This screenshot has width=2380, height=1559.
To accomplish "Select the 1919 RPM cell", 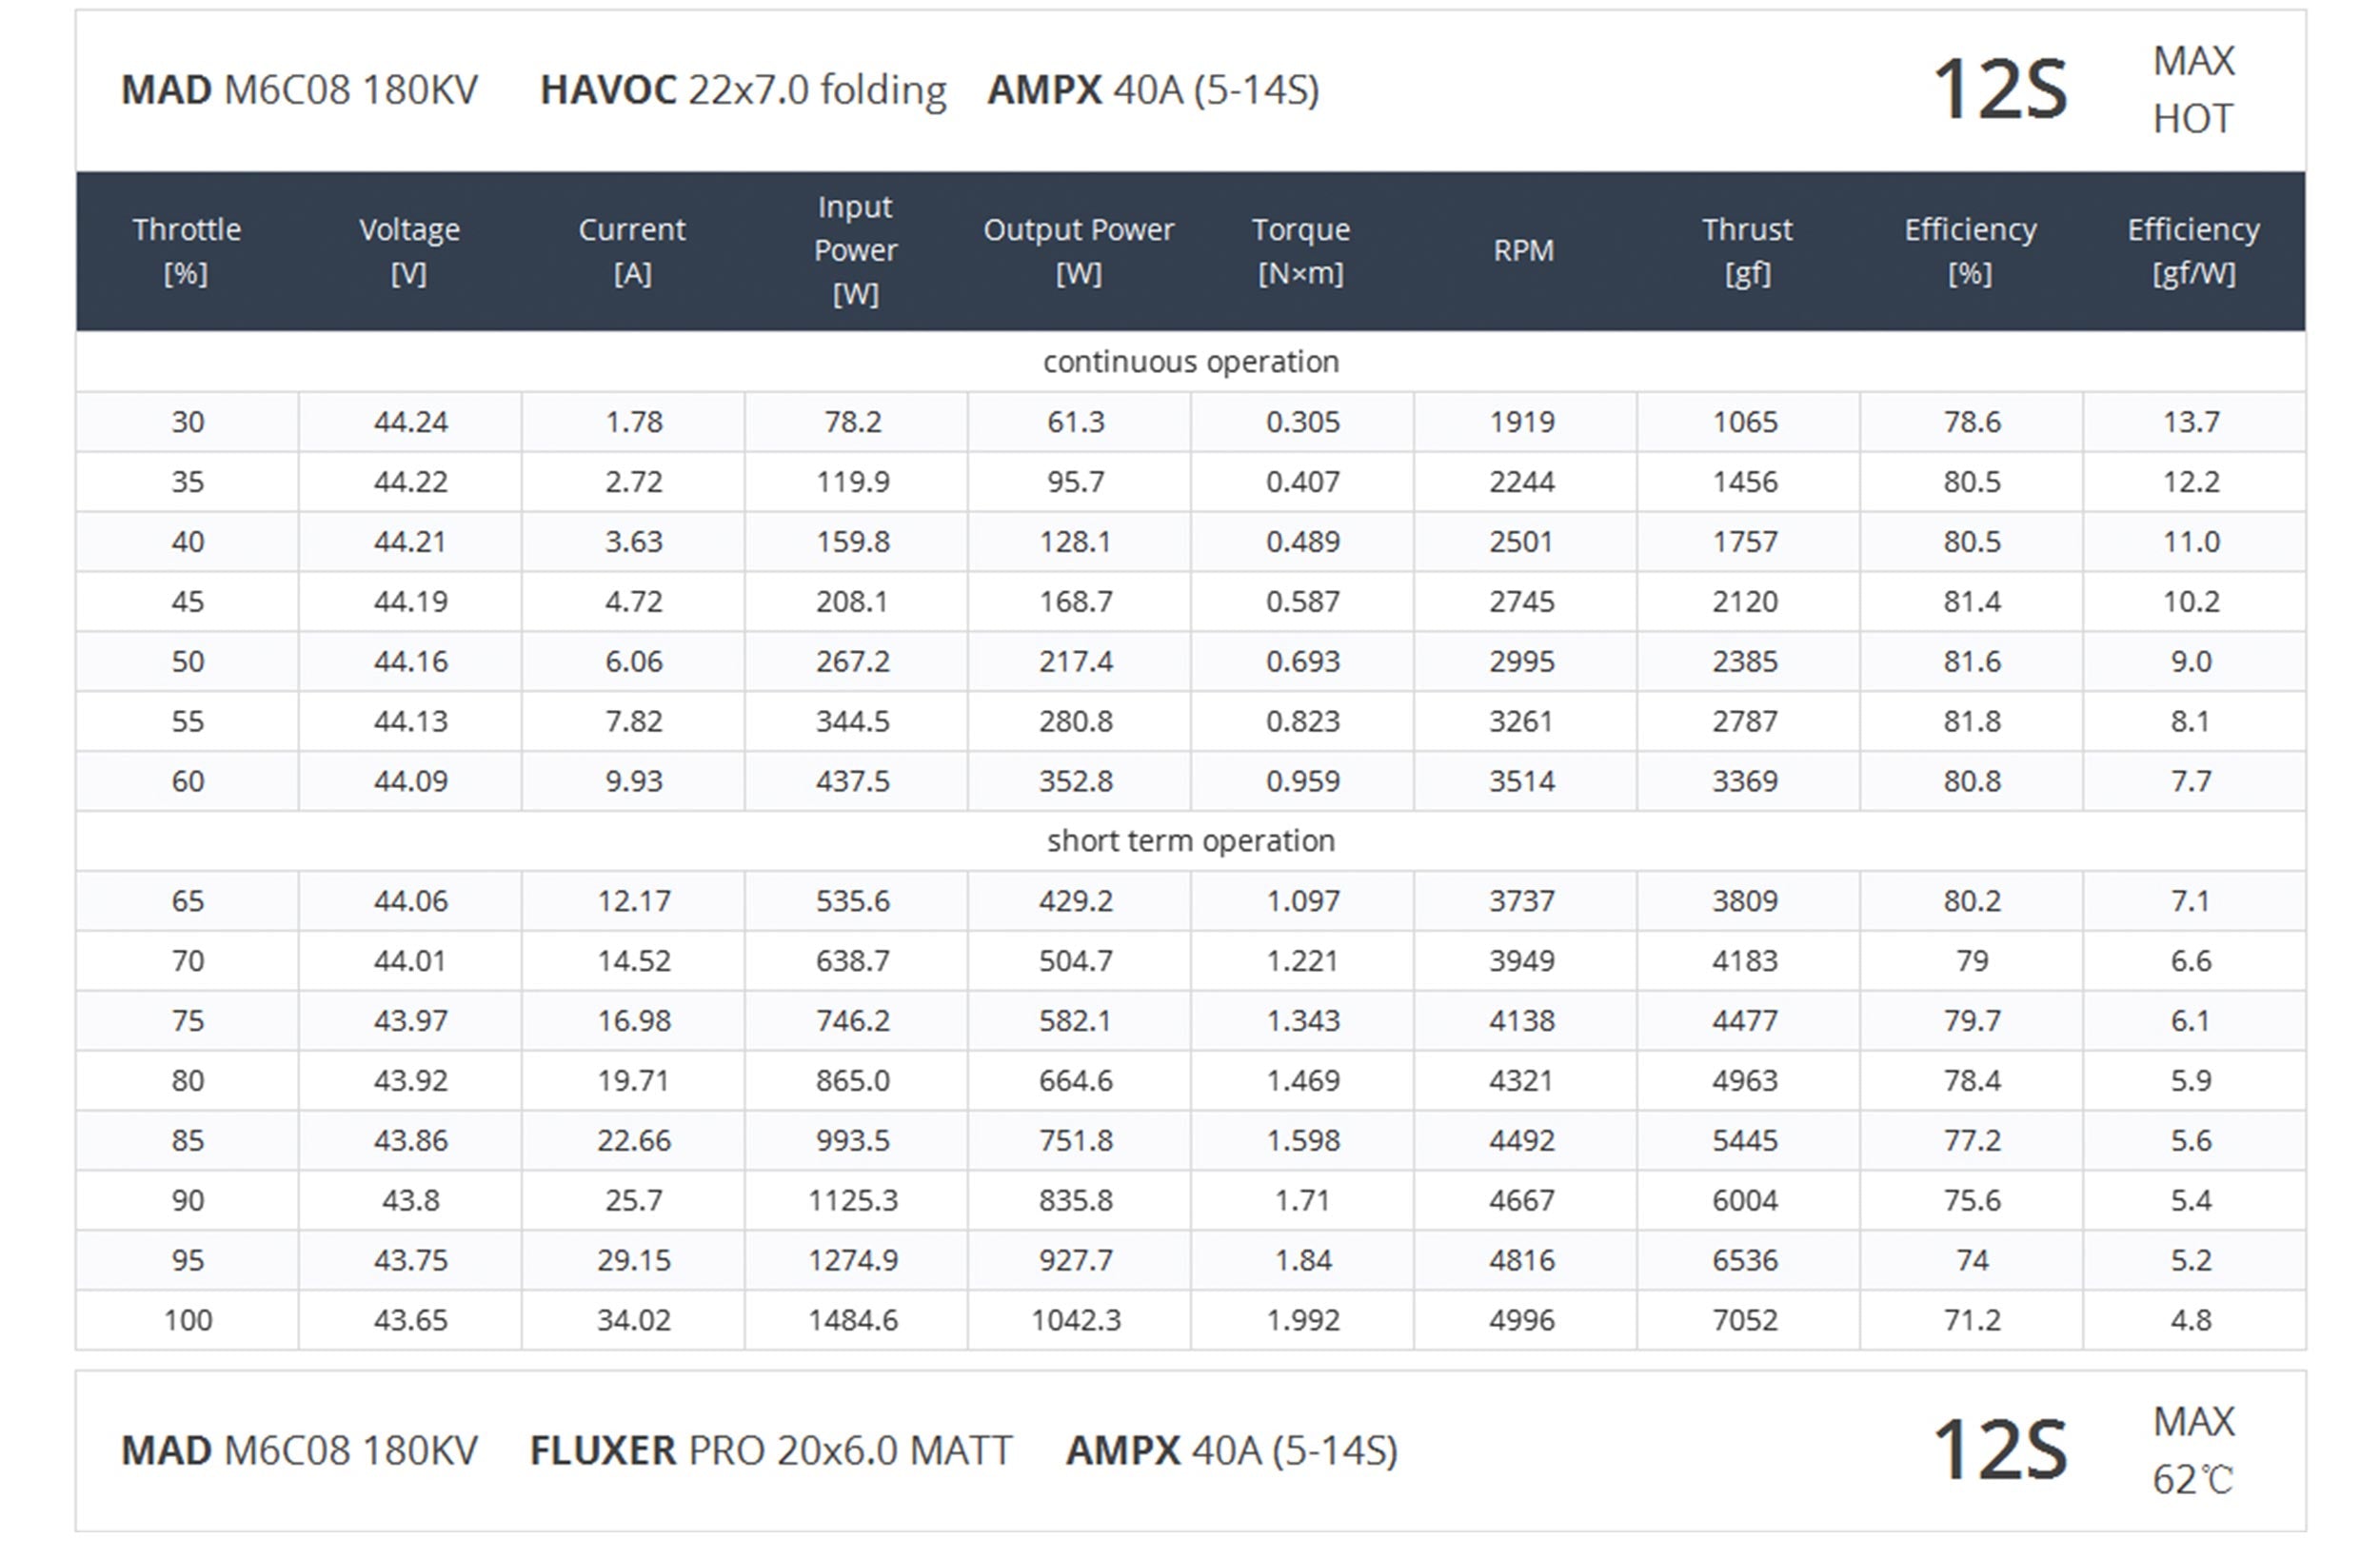I will click(x=1522, y=422).
